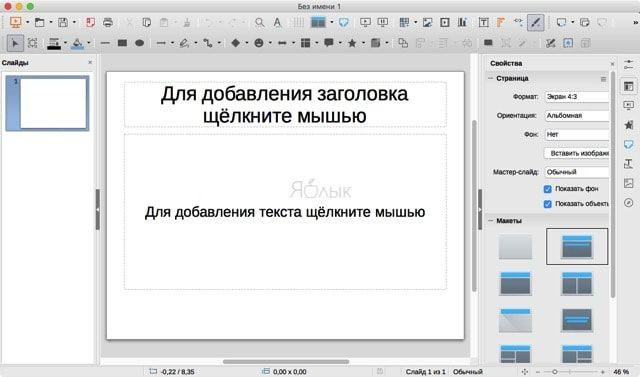Toggle 'Показать фон' checkbox
Image resolution: width=640 pixels, height=377 pixels.
click(548, 189)
